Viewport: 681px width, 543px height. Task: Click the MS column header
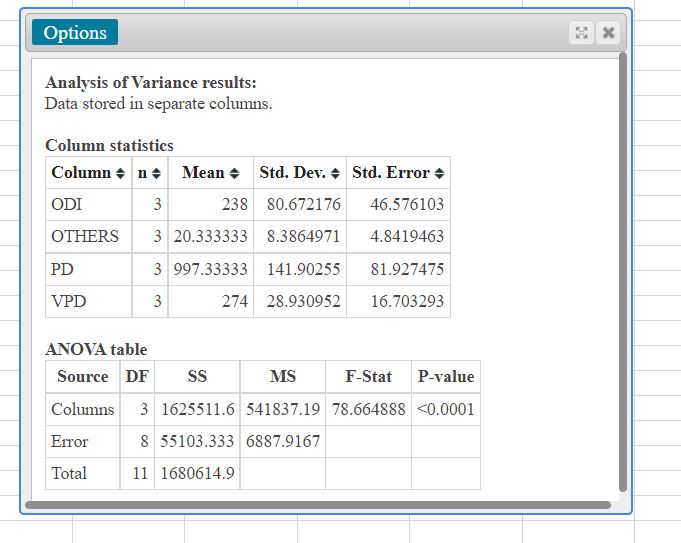tap(283, 377)
